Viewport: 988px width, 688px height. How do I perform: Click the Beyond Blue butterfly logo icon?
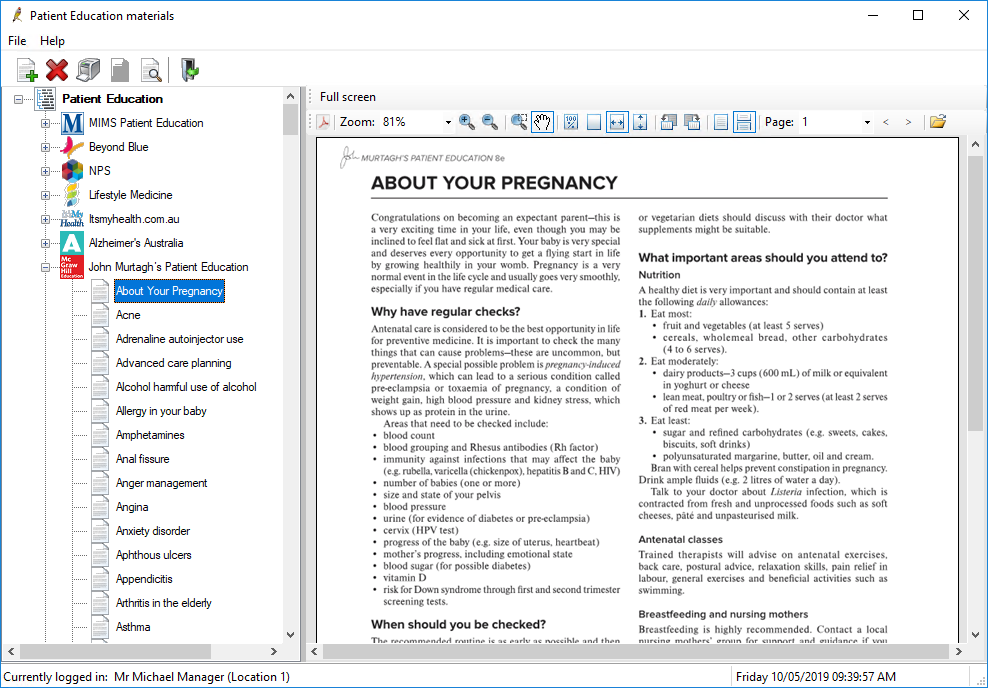[72, 147]
